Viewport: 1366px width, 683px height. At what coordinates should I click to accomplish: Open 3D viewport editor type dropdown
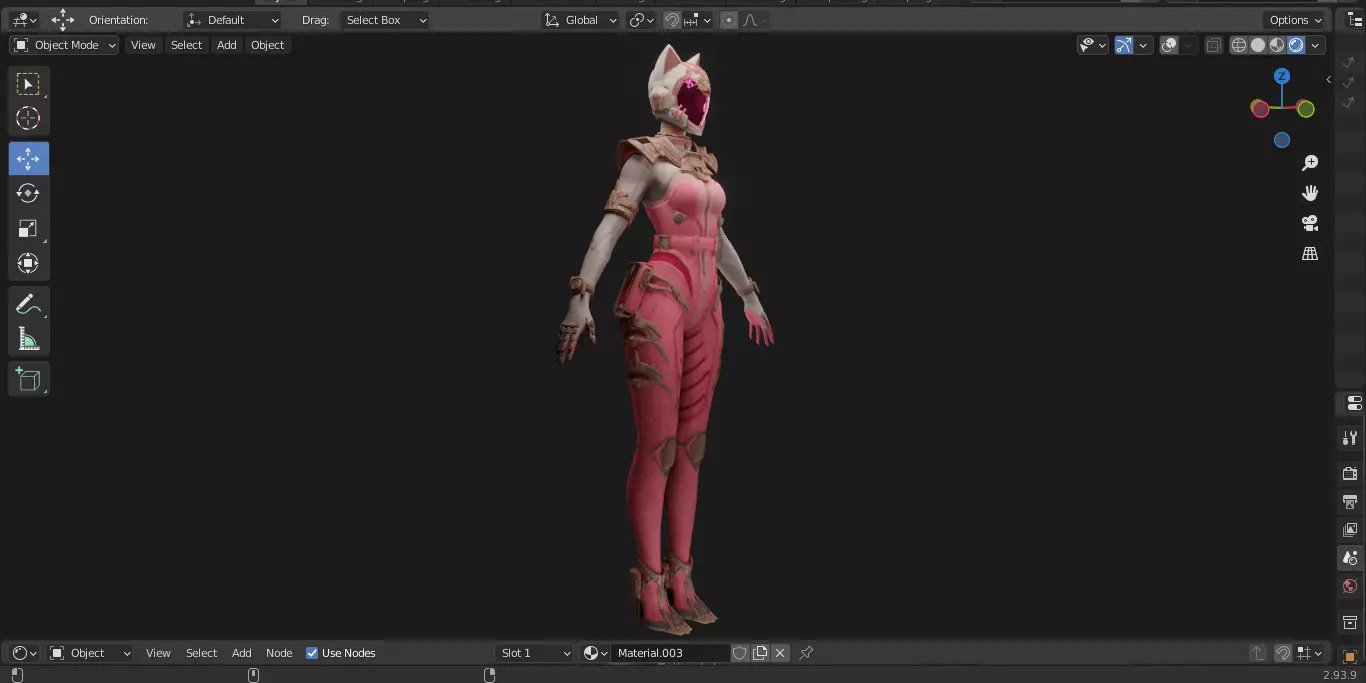[24, 20]
